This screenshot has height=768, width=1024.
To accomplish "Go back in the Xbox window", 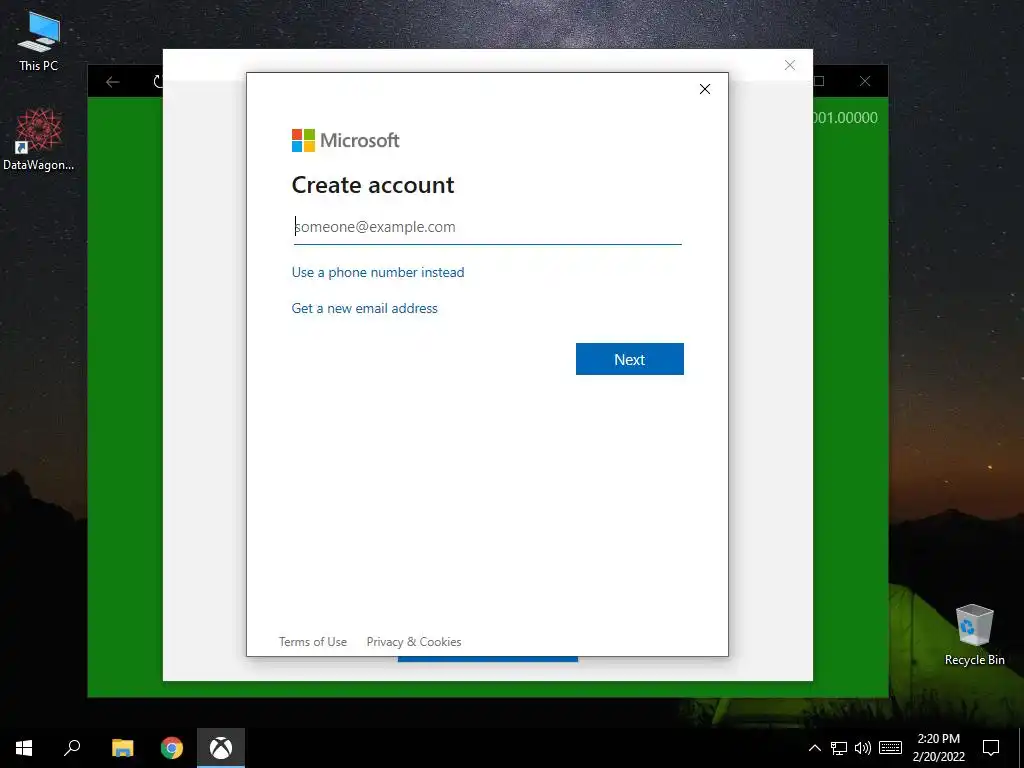I will [113, 81].
